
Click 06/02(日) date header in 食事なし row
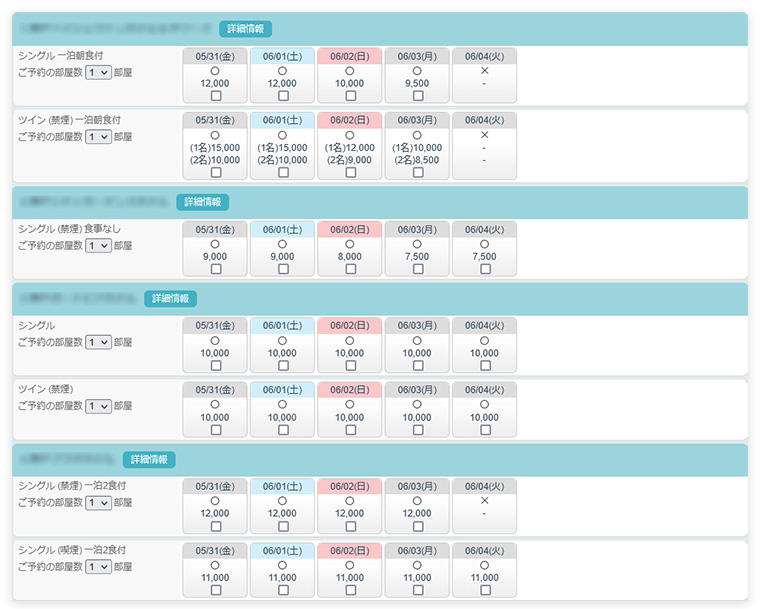[350, 229]
